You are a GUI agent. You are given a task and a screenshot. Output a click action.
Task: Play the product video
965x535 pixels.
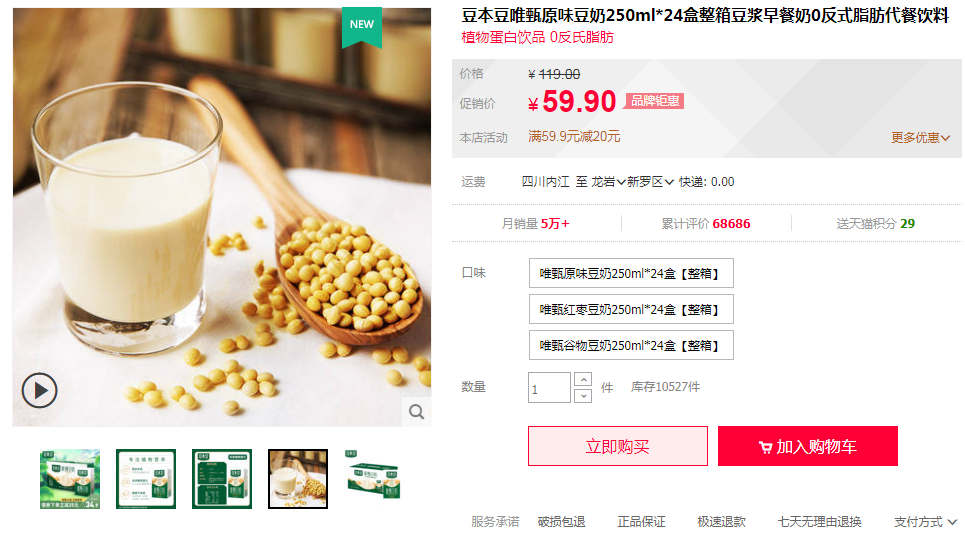(x=39, y=390)
